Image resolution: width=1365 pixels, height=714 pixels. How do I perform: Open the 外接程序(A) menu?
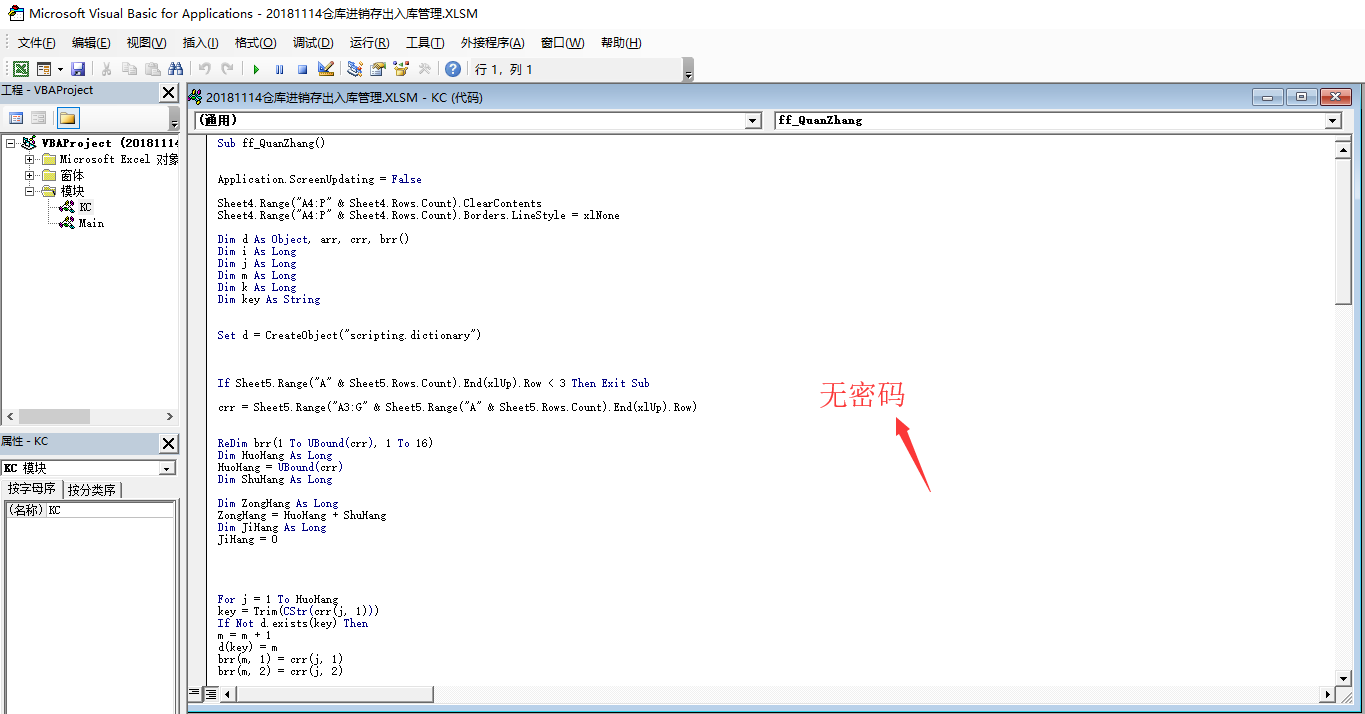(x=492, y=43)
